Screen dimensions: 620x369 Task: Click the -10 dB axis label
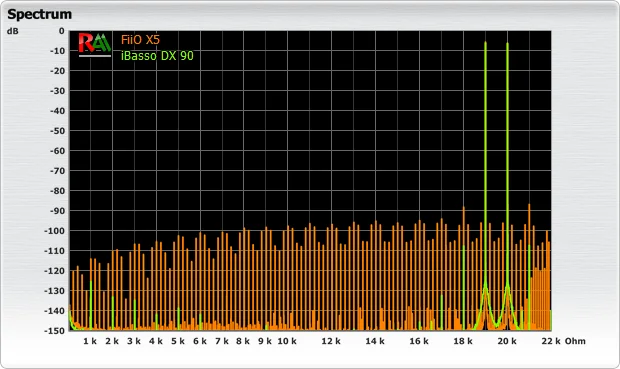[57, 51]
